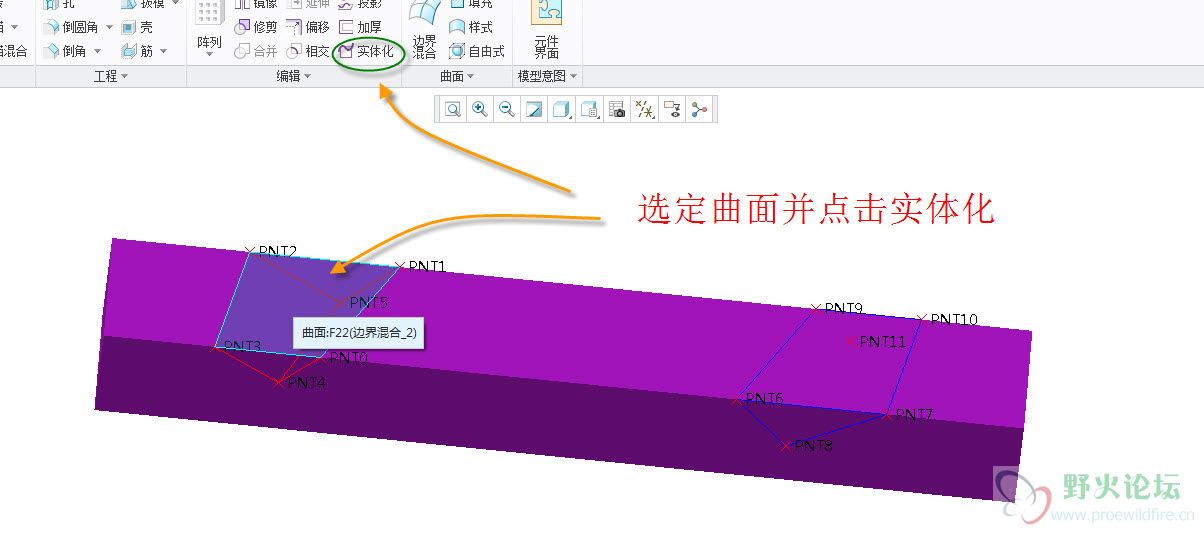Click the Merge (合并) tool

click(x=256, y=51)
